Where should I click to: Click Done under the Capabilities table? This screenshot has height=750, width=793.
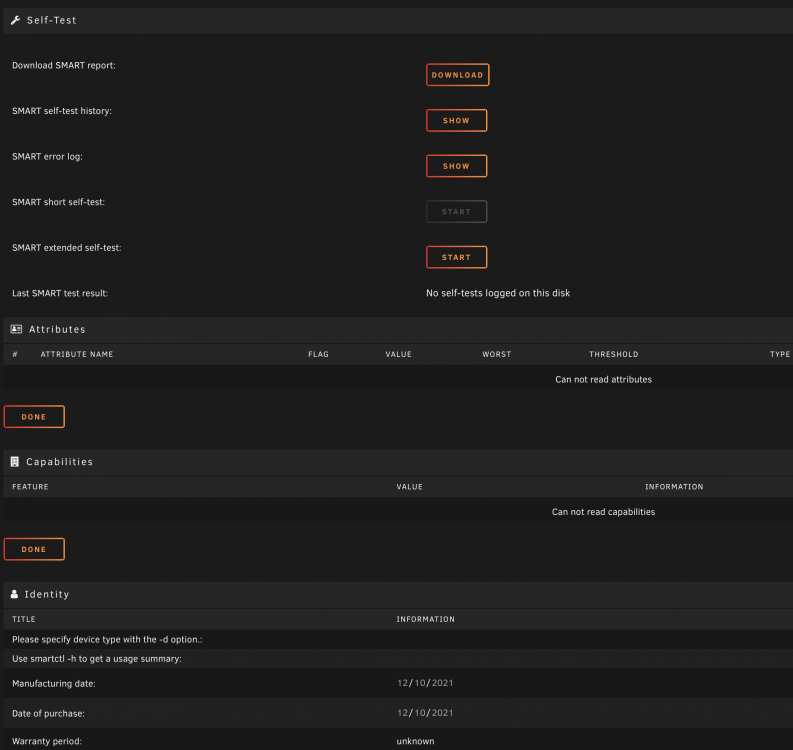(x=34, y=549)
